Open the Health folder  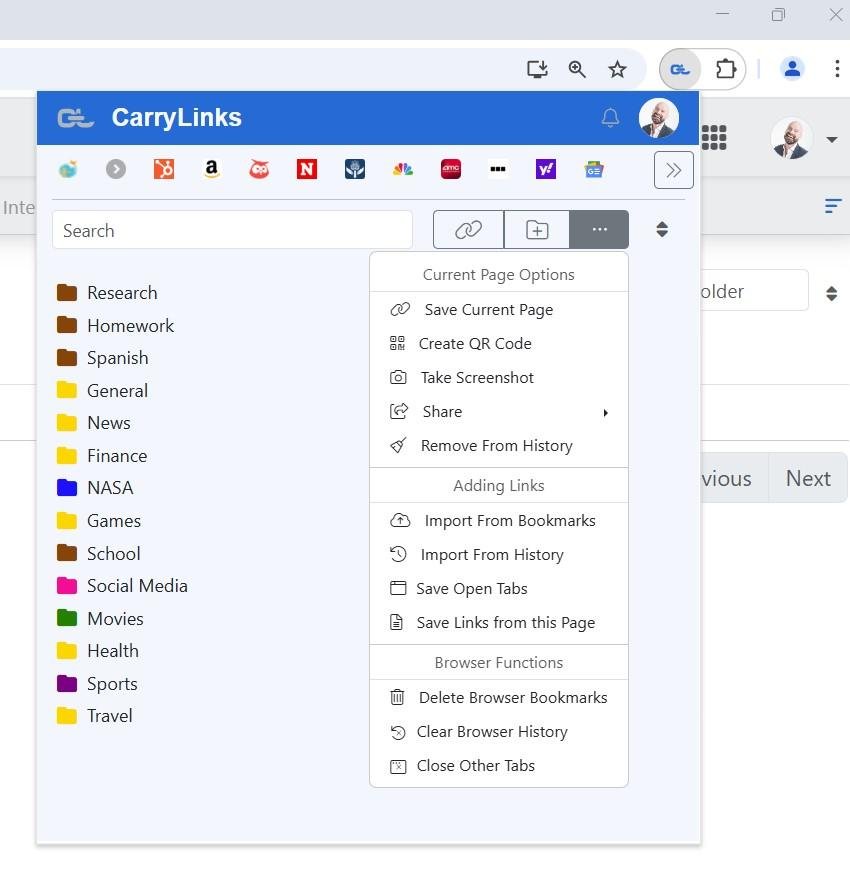(98, 651)
